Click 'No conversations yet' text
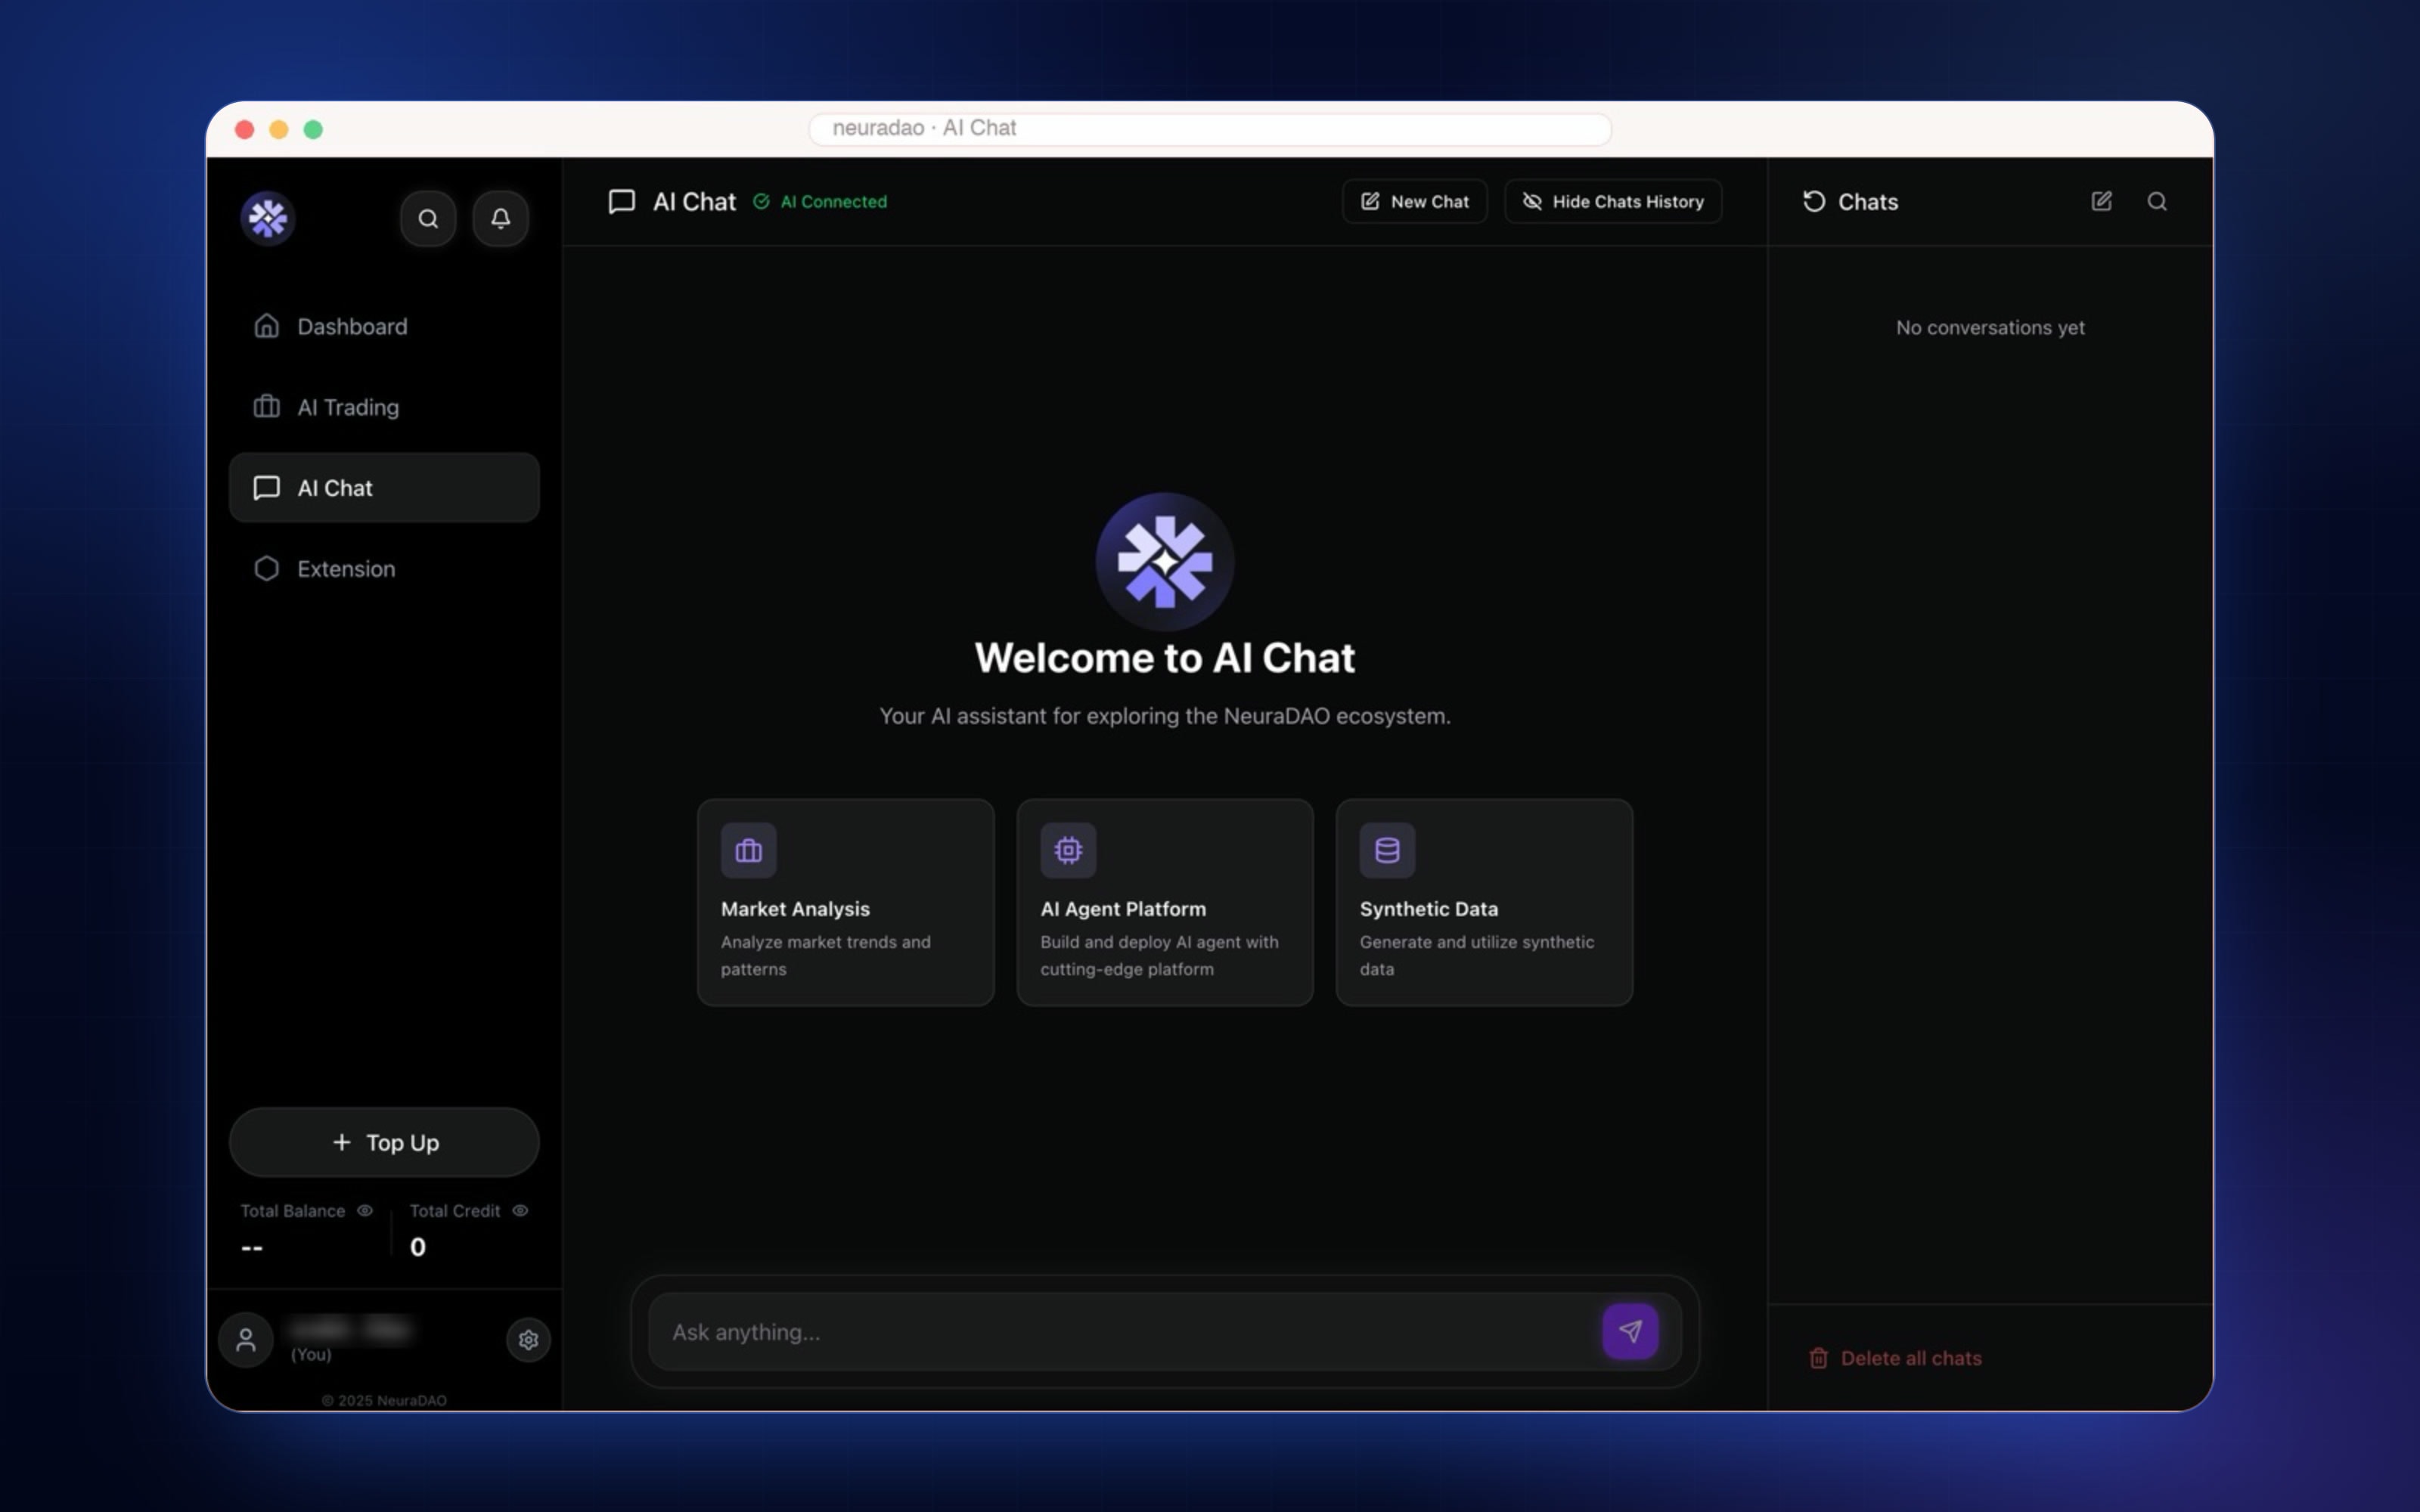Viewport: 2420px width, 1512px height. (1990, 328)
